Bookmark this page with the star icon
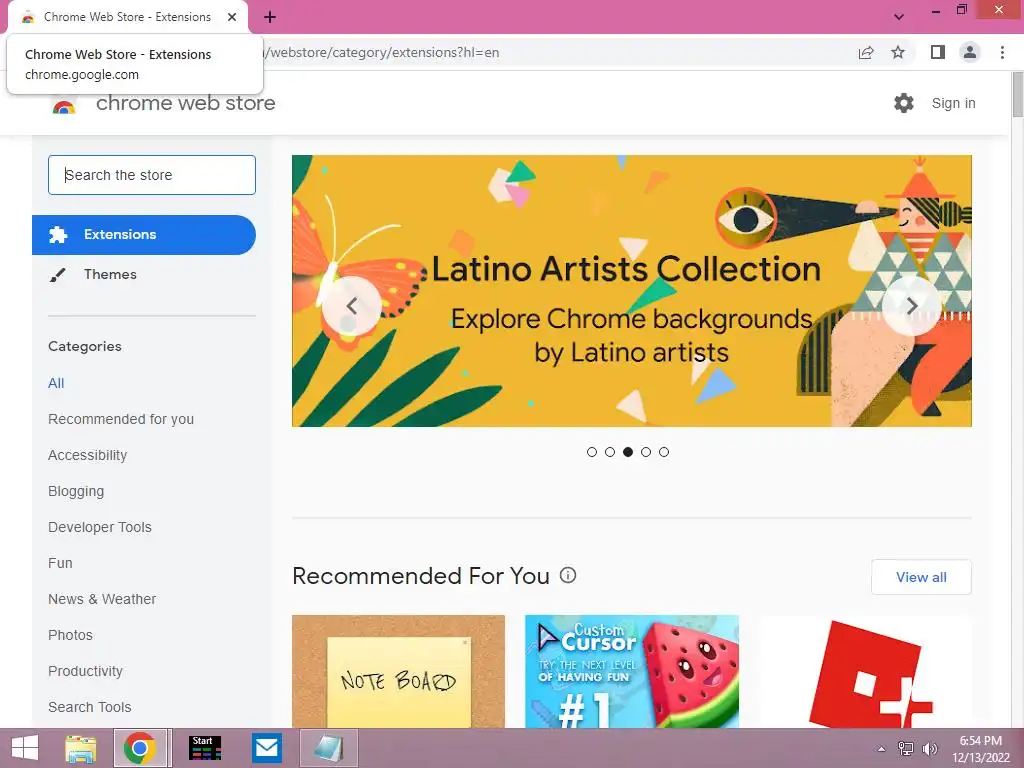 coord(898,52)
